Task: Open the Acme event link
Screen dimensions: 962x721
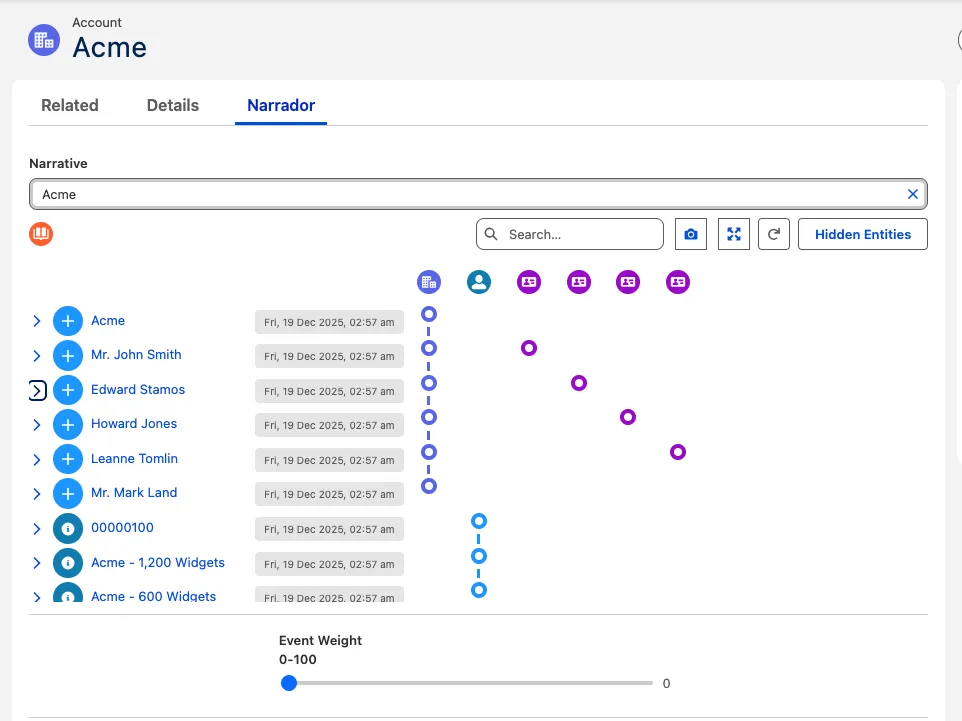Action: 108,320
